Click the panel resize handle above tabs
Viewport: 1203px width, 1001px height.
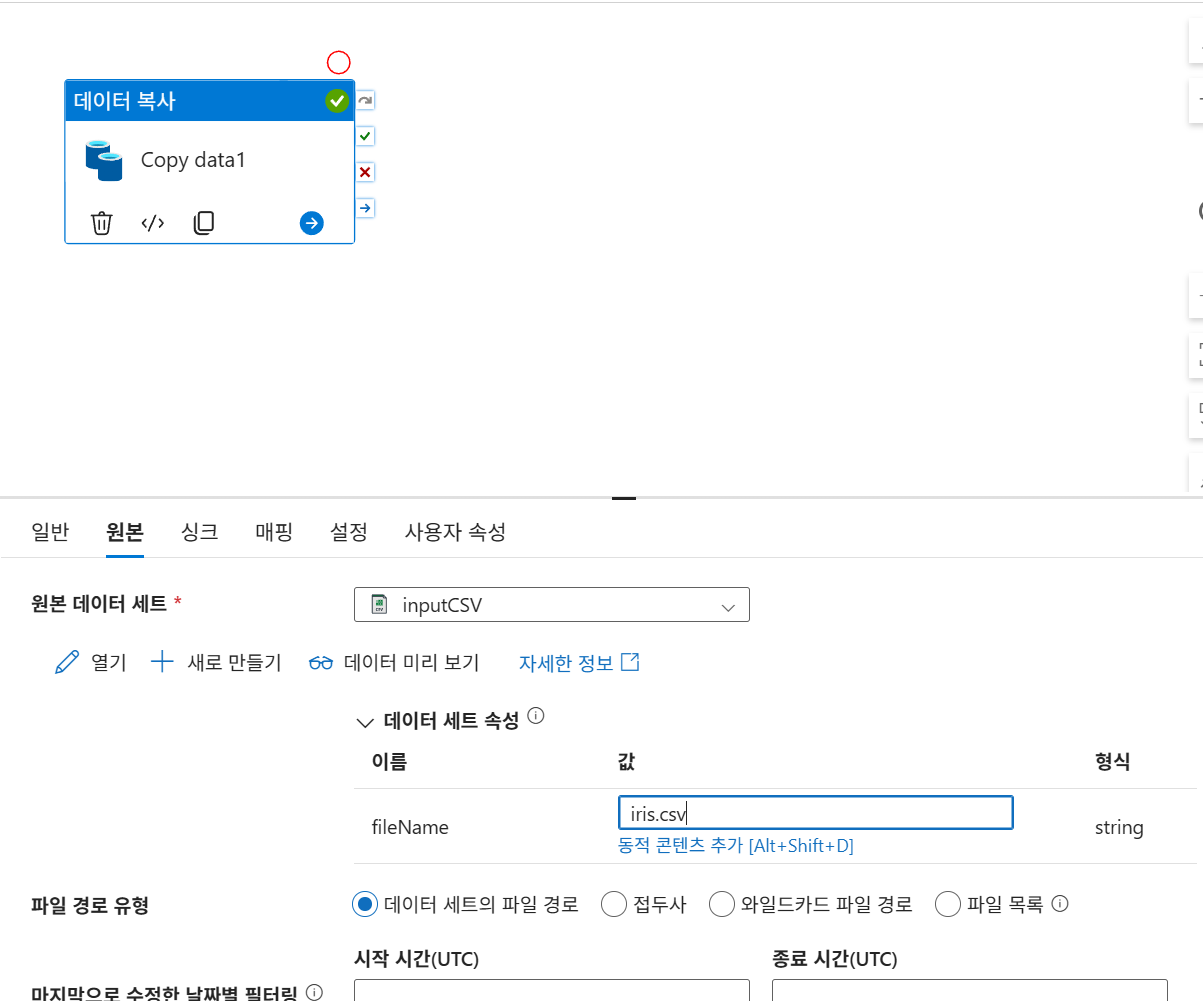pos(624,496)
